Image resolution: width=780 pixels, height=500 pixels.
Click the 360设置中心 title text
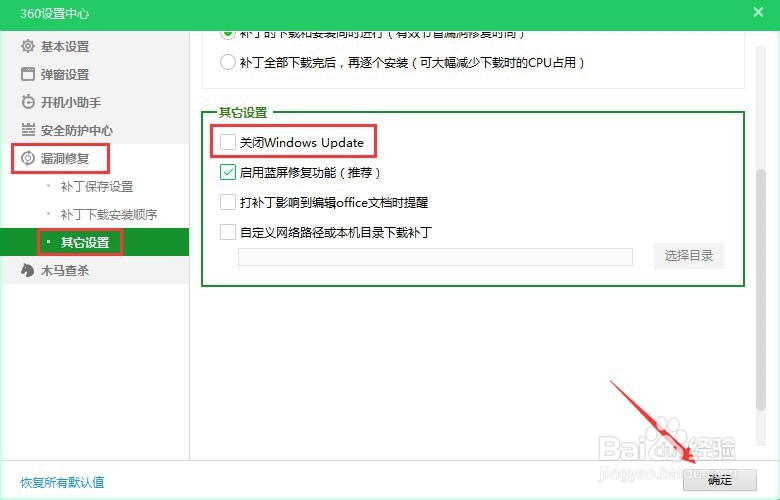55,13
